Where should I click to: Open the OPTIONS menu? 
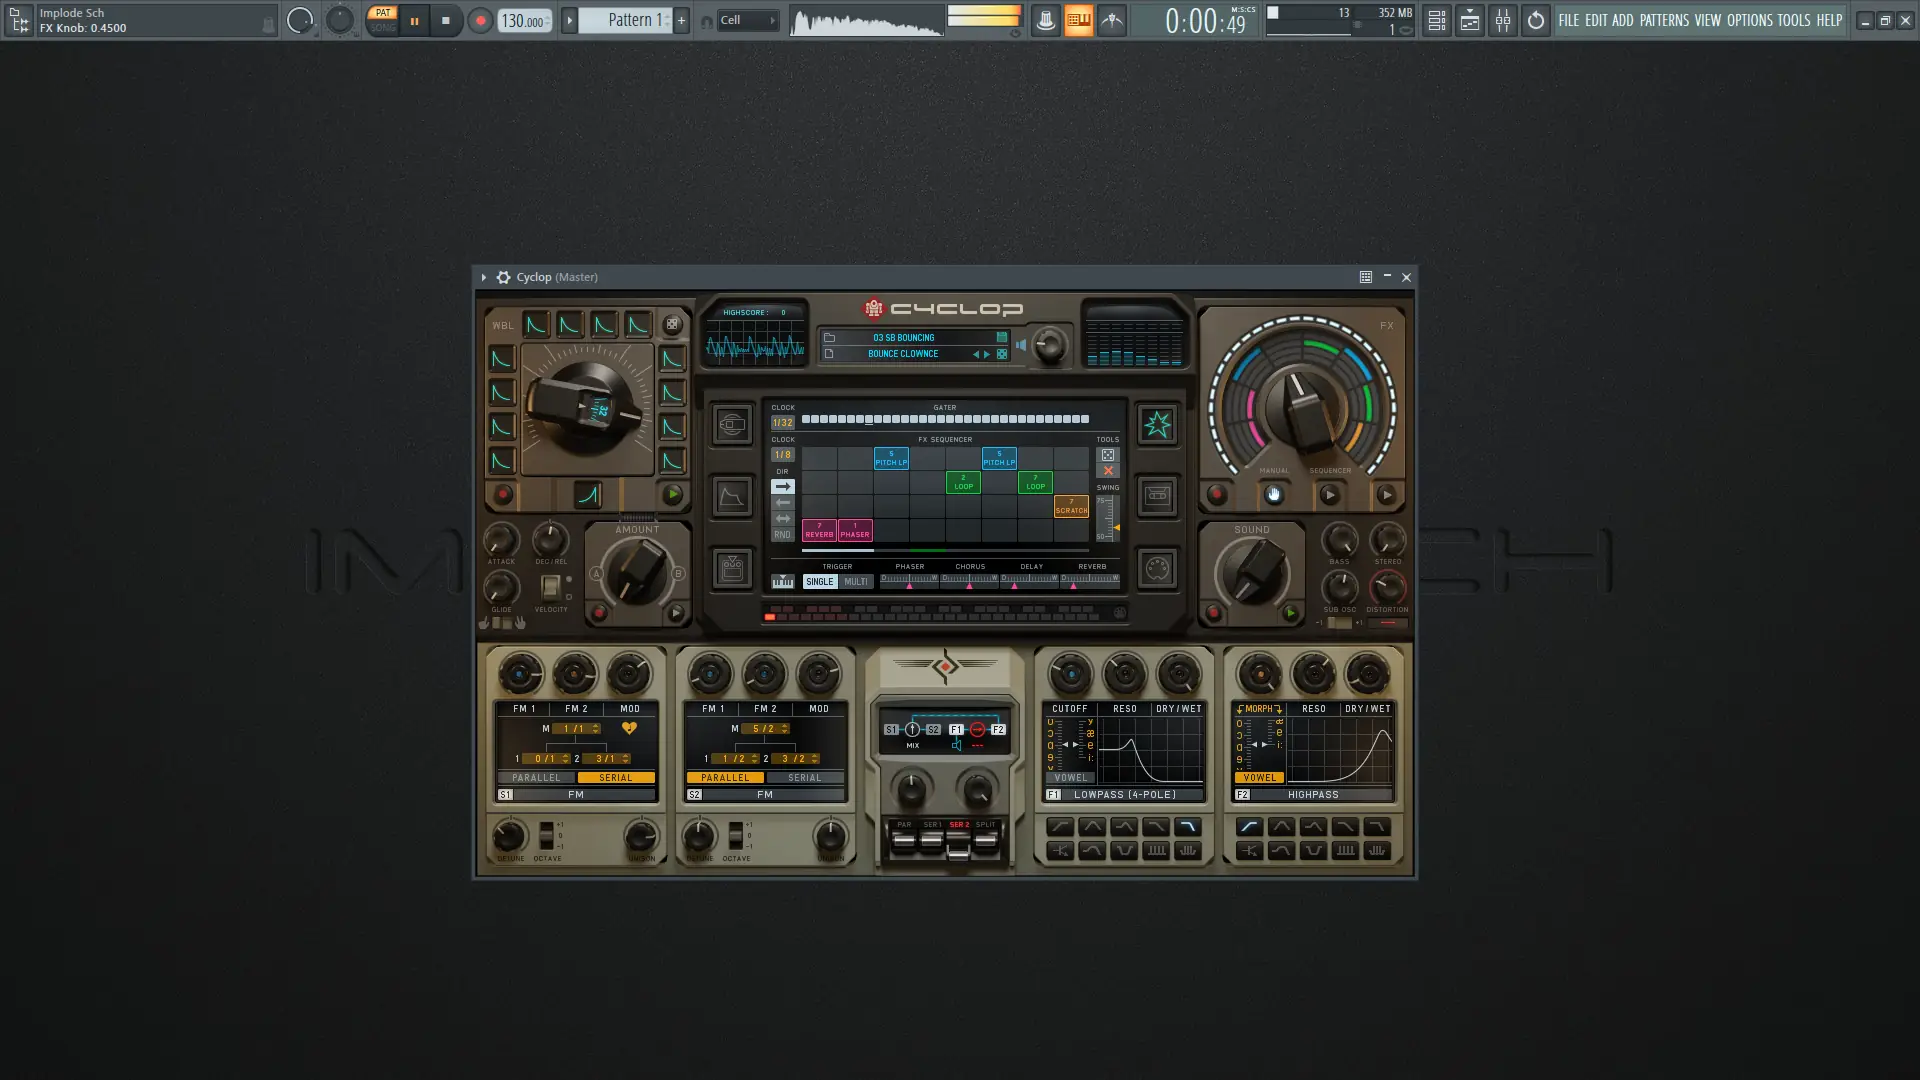(1749, 20)
